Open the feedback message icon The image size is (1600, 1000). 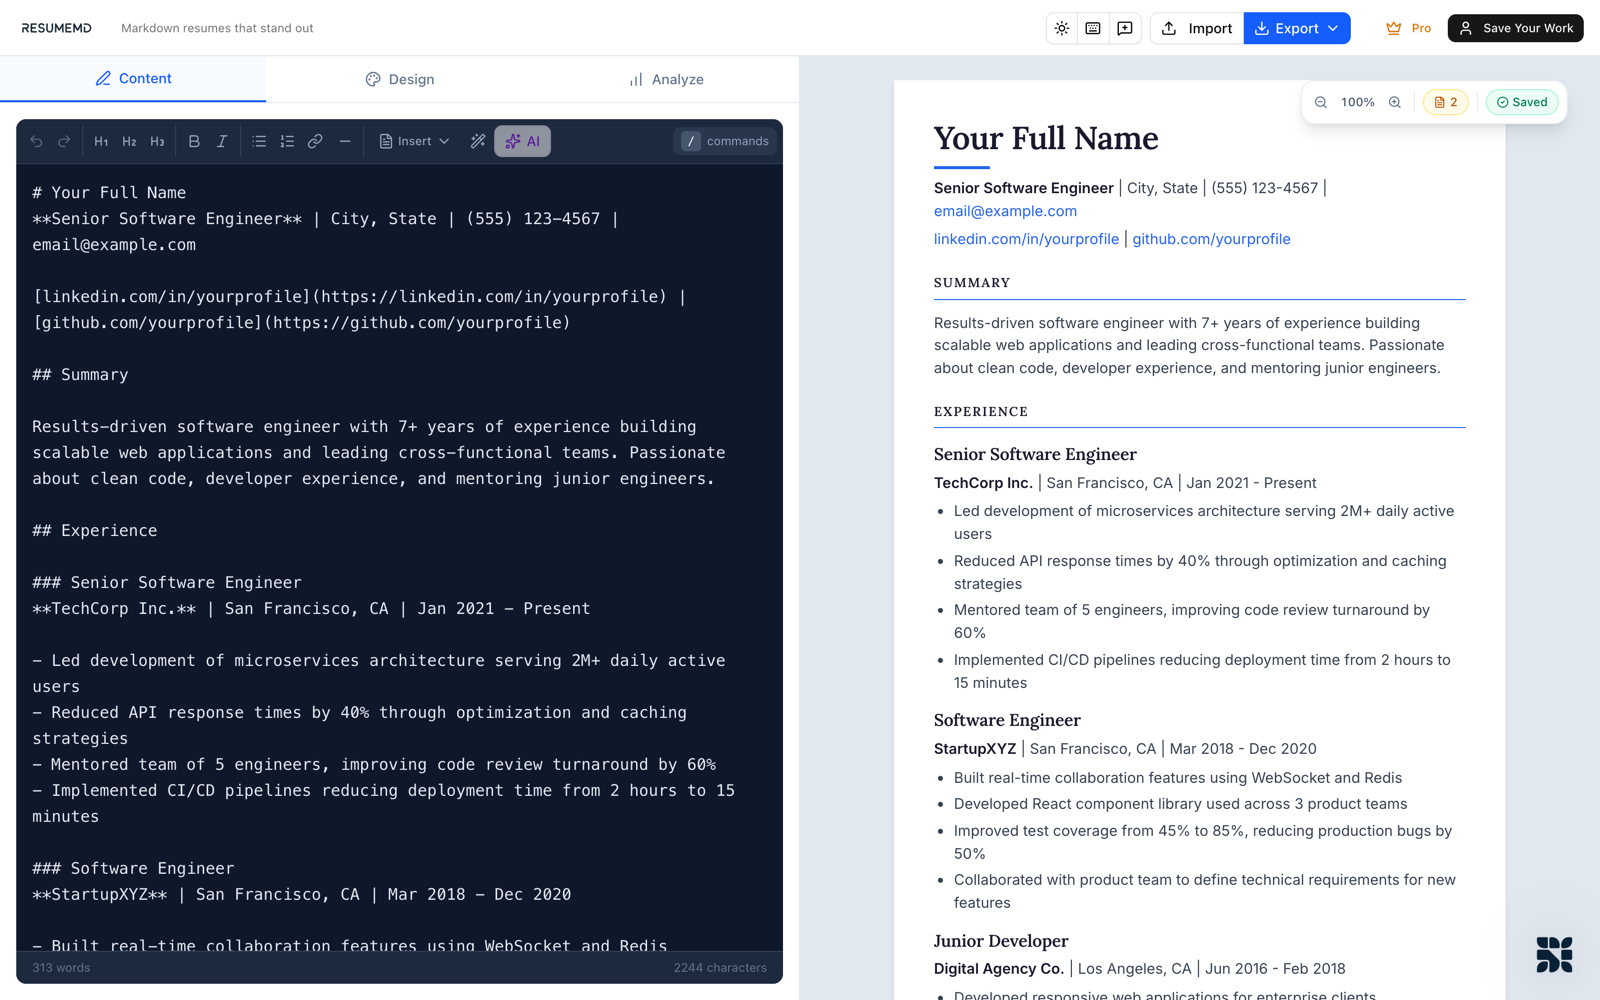[x=1125, y=28]
